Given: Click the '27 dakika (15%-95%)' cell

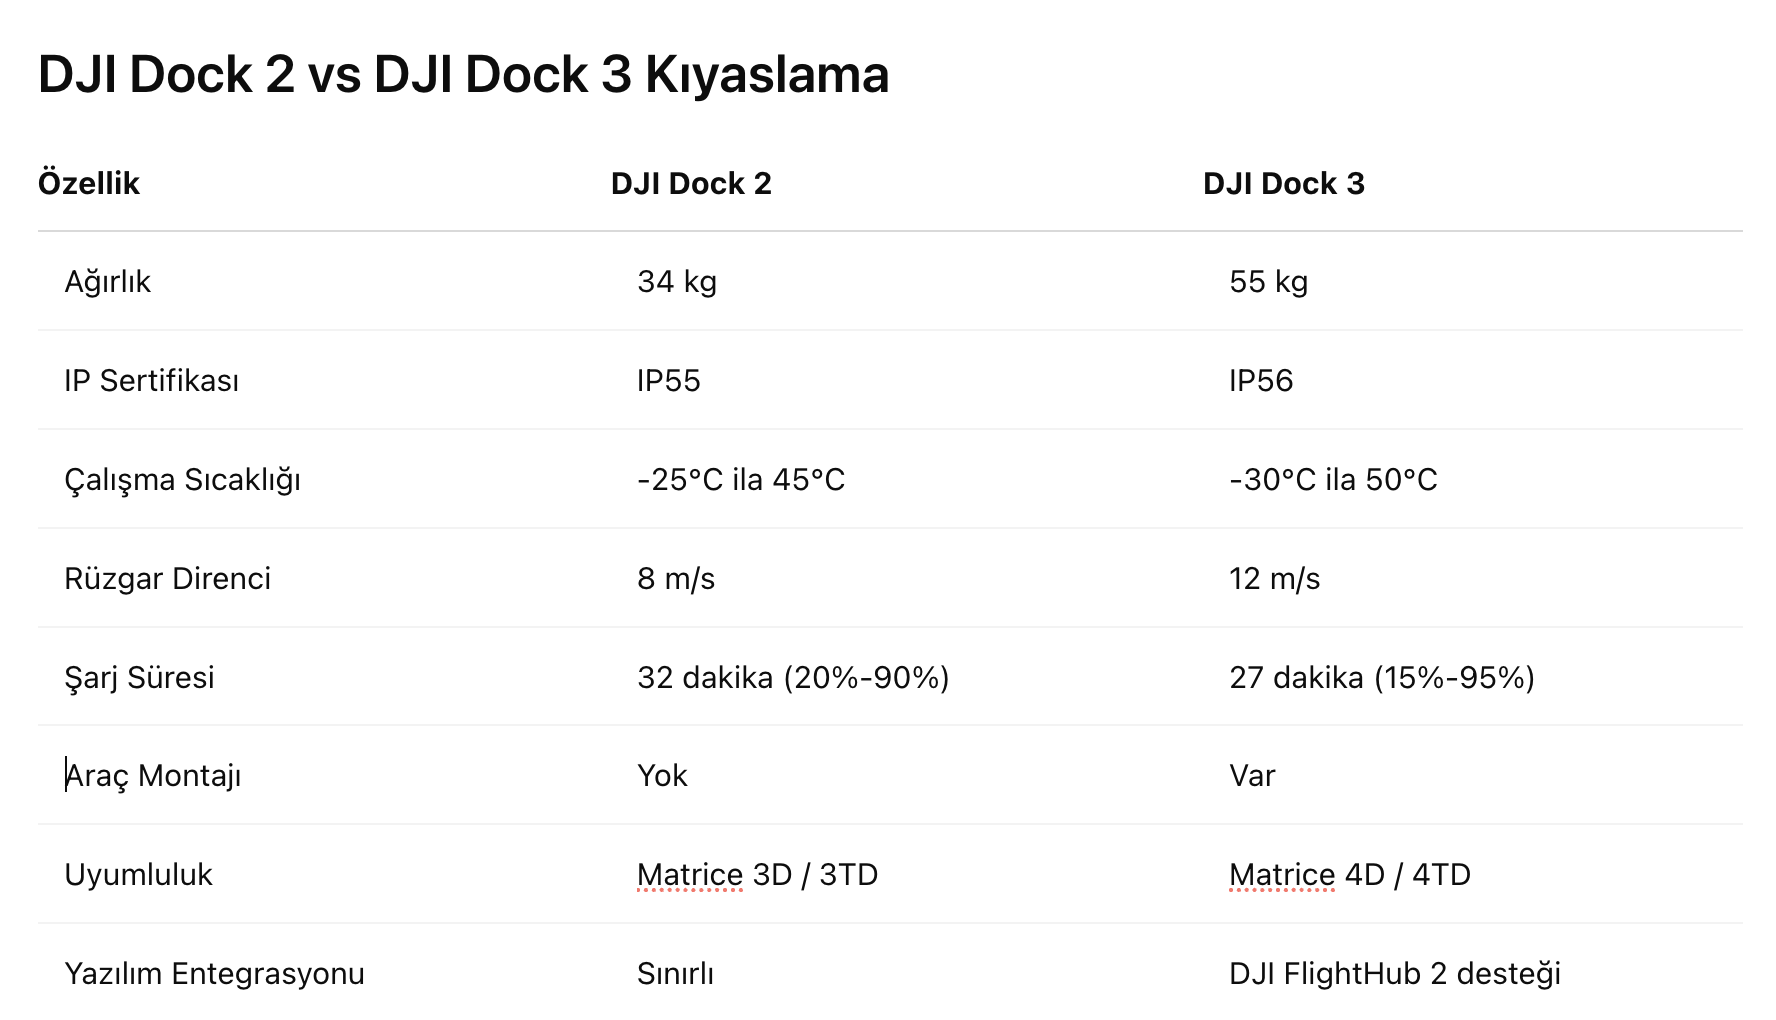Looking at the screenshot, I should [x=1381, y=678].
